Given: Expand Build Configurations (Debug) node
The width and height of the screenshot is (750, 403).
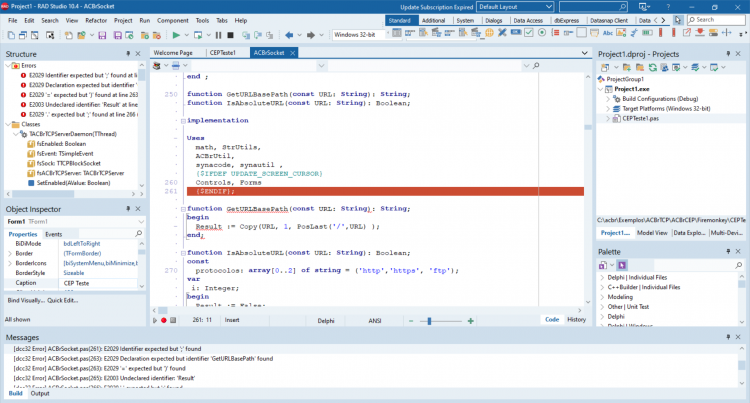Looking at the screenshot, I should 608,99.
